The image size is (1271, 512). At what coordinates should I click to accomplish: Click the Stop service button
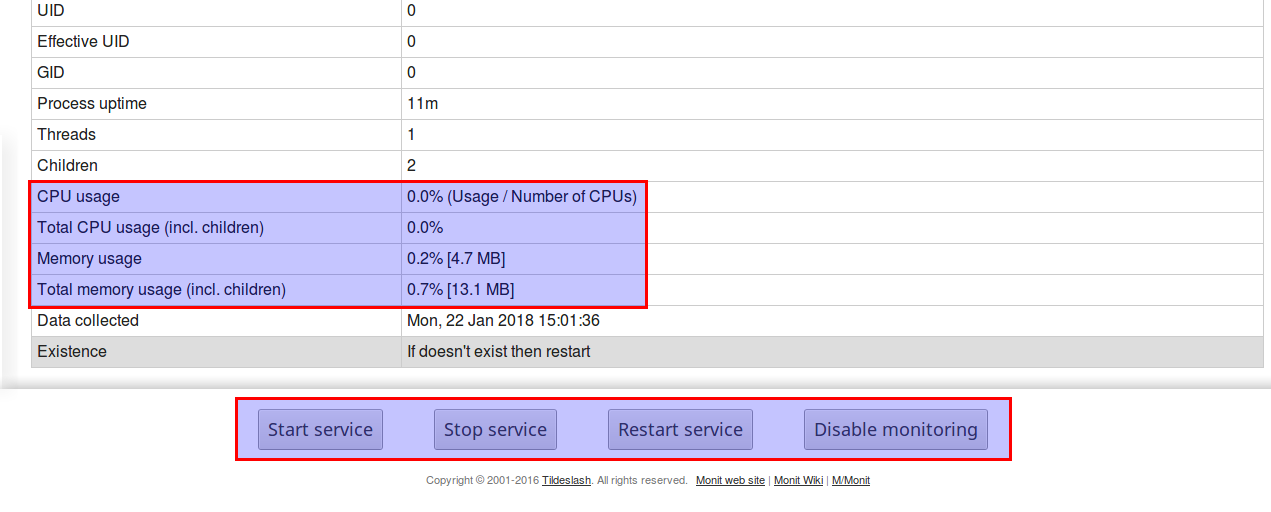(495, 429)
